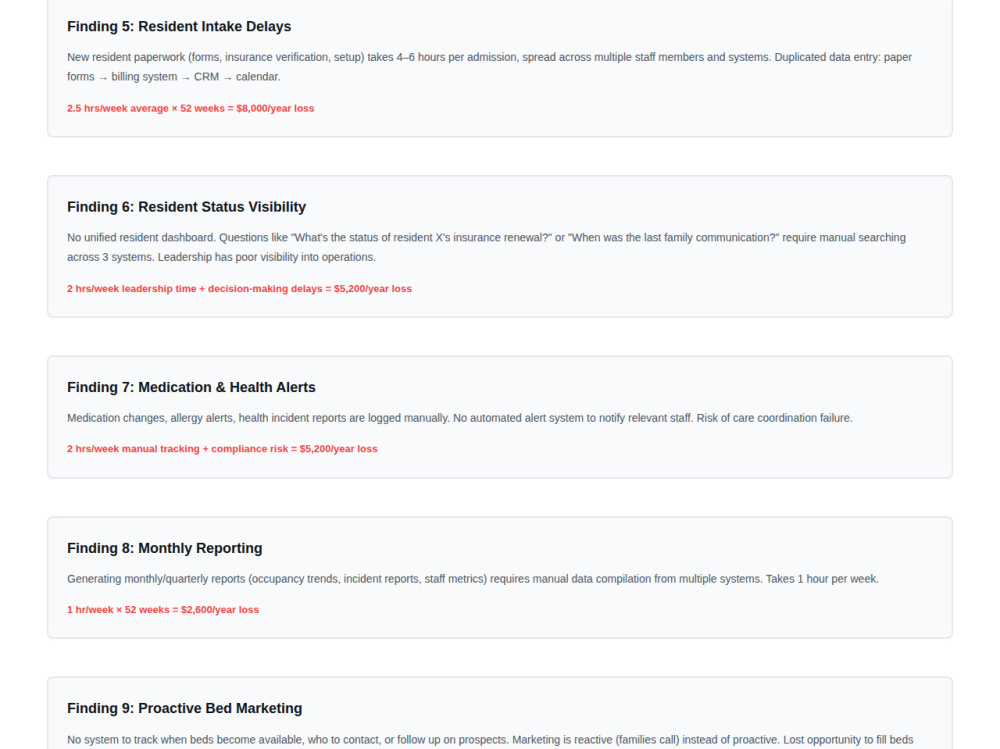Image resolution: width=1000 pixels, height=749 pixels.
Task: Click the heading 'Finding 6: Resident Status Visibility'
Action: click(186, 207)
